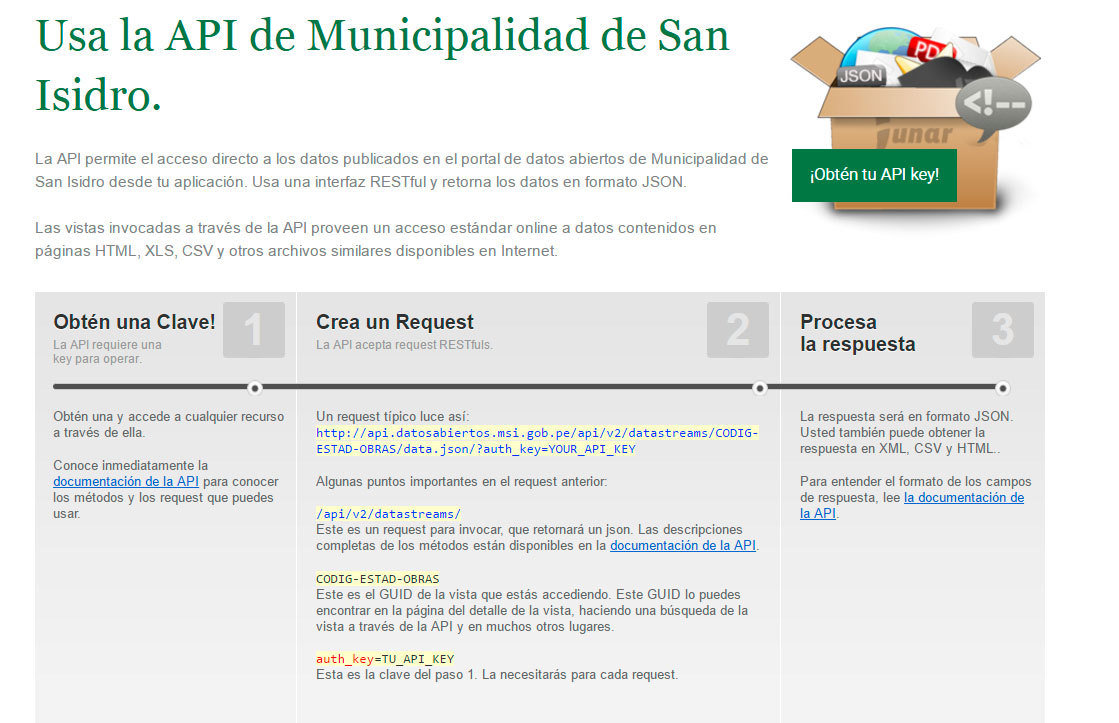Click the paragraph starting La respuesta será en formato JSON
Screen dimensions: 1119x723
pyautogui.click(x=906, y=433)
